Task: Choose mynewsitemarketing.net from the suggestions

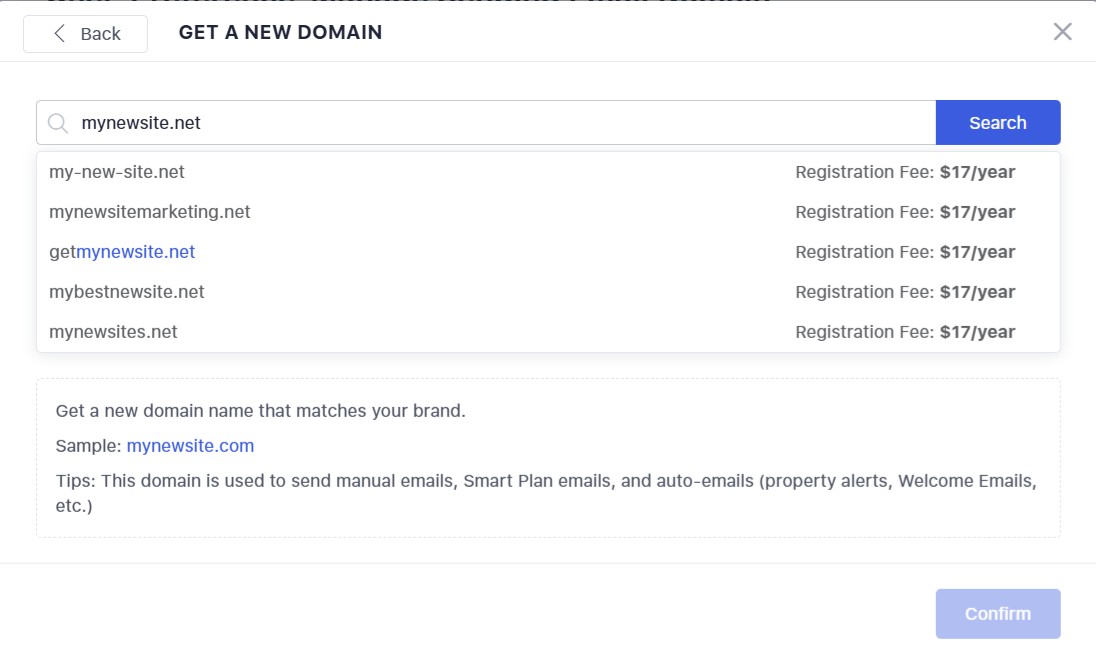Action: pos(150,212)
